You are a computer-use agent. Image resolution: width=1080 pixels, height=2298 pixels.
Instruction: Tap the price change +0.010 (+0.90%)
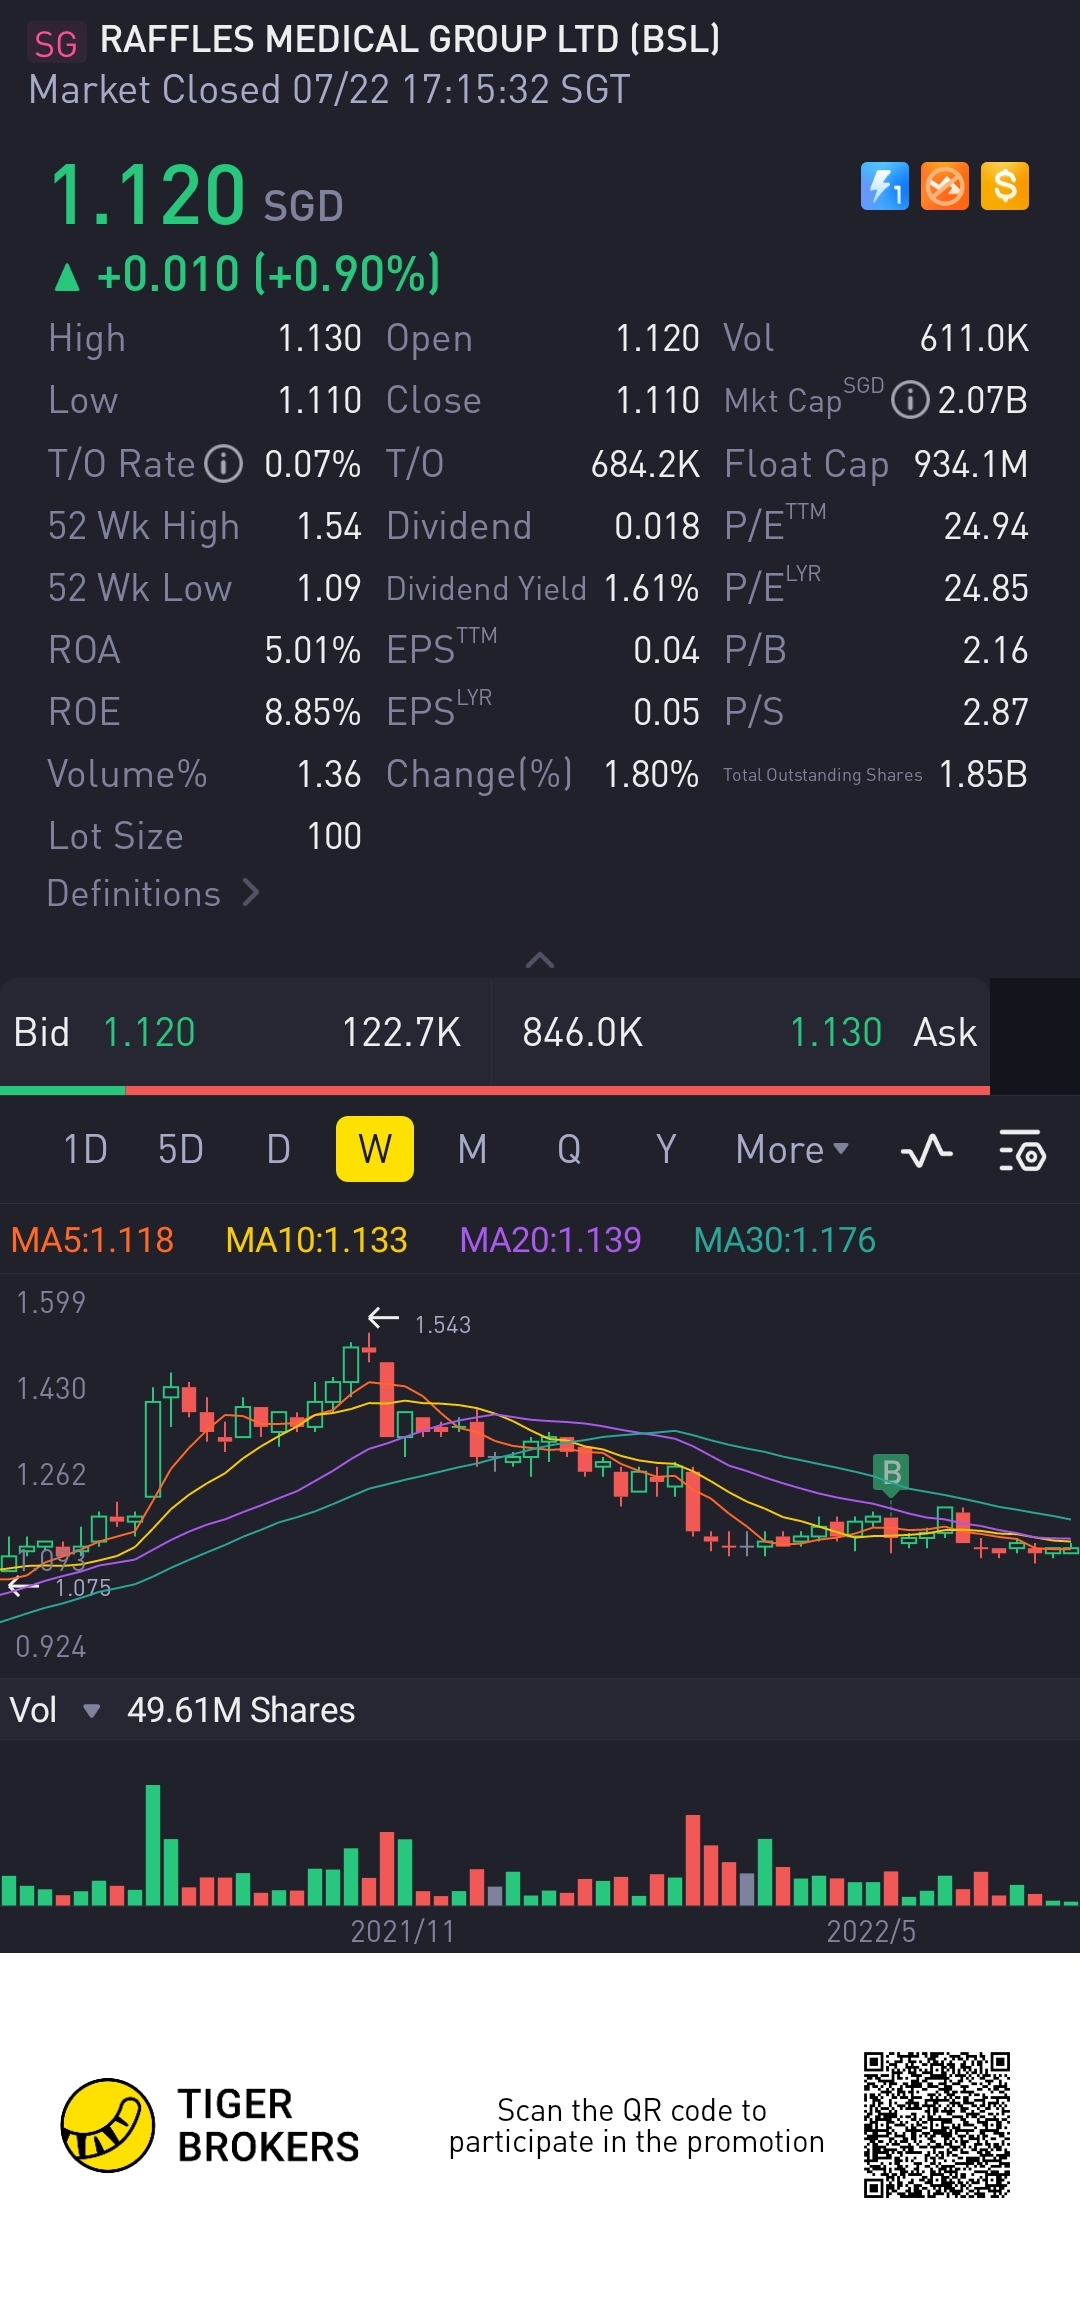[247, 274]
